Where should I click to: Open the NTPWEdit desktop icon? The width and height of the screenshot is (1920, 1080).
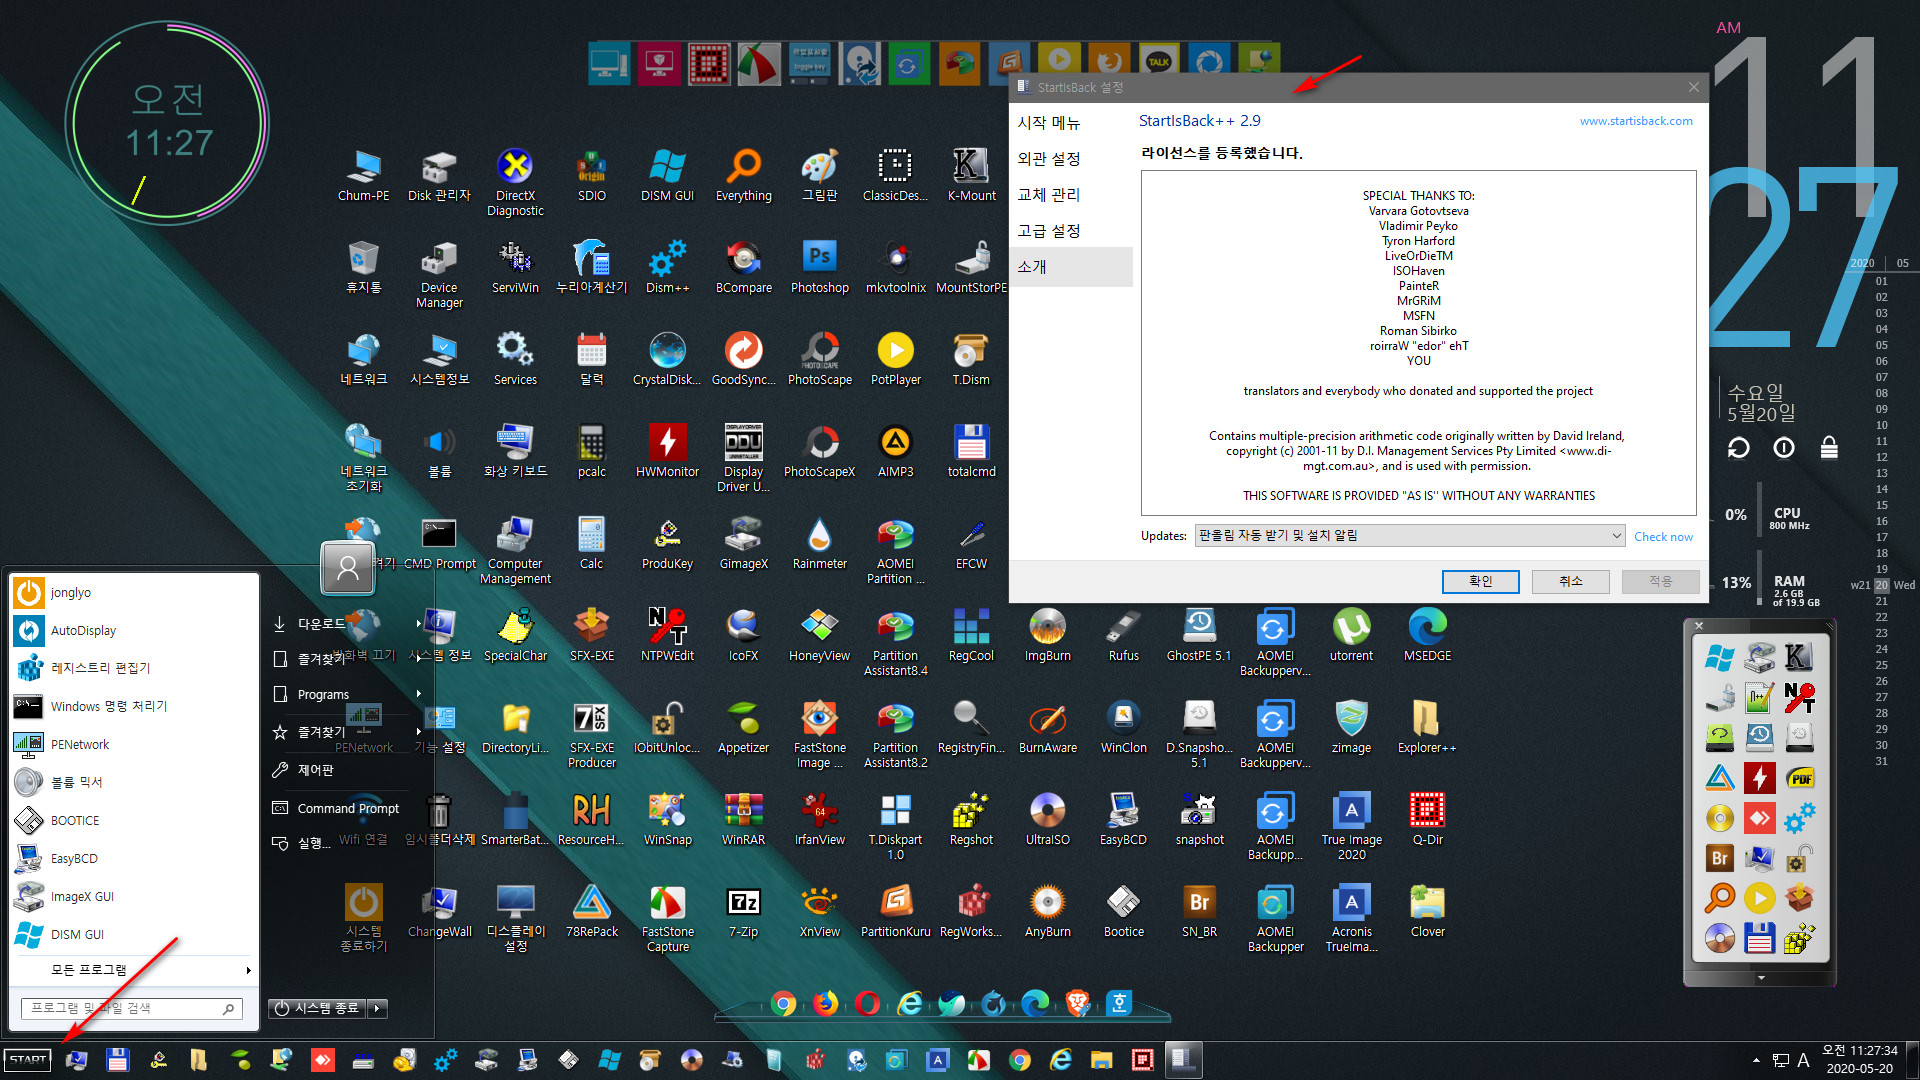(x=667, y=635)
